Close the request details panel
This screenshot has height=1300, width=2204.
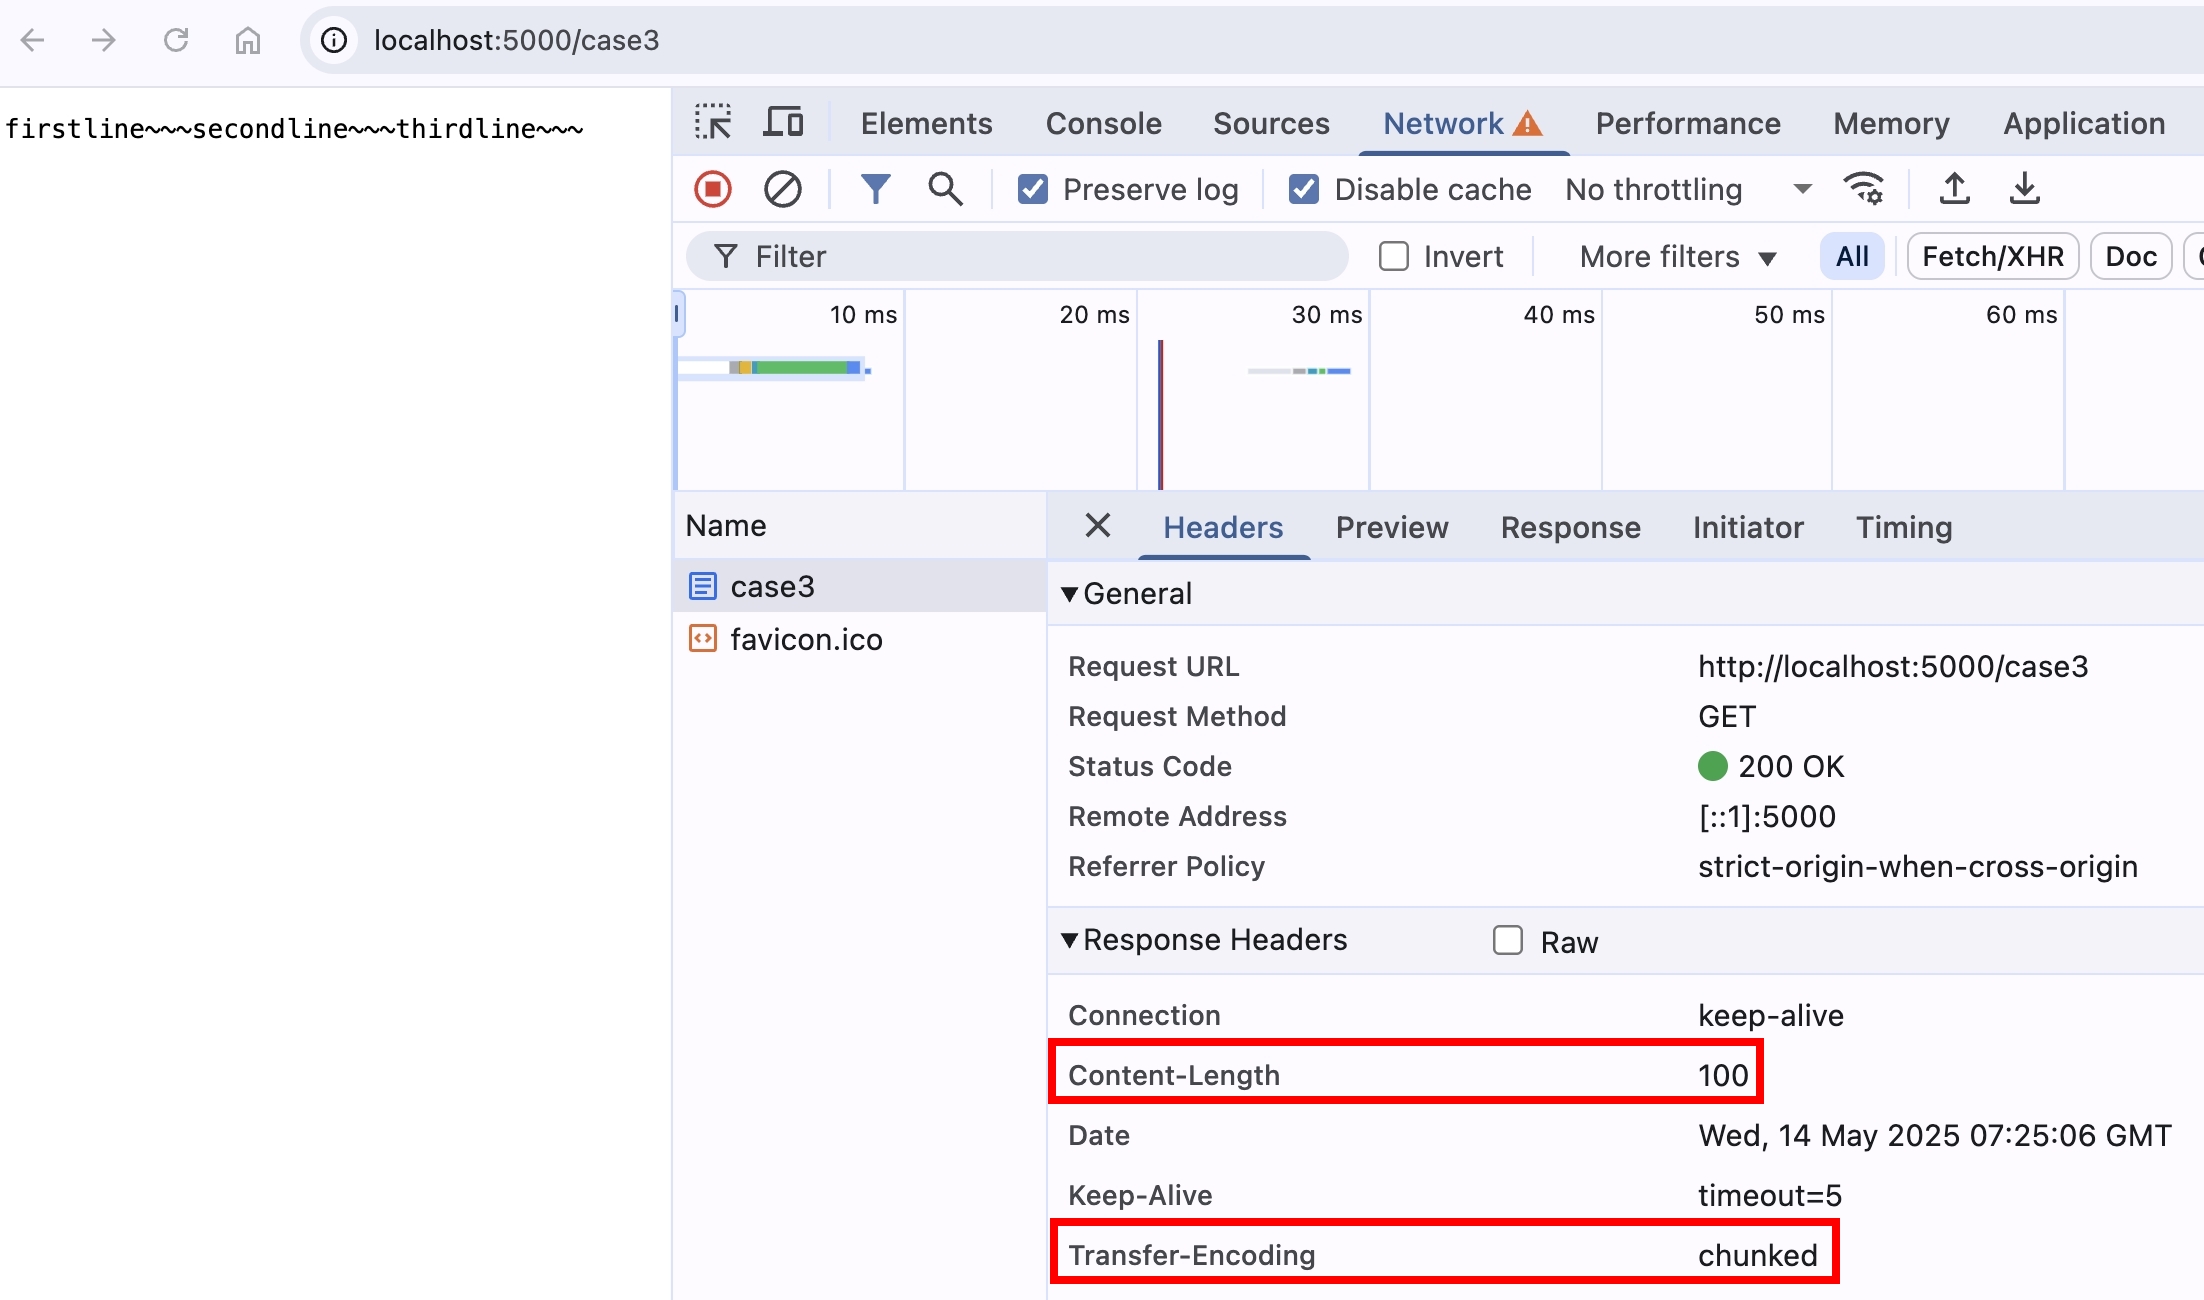pos(1098,525)
